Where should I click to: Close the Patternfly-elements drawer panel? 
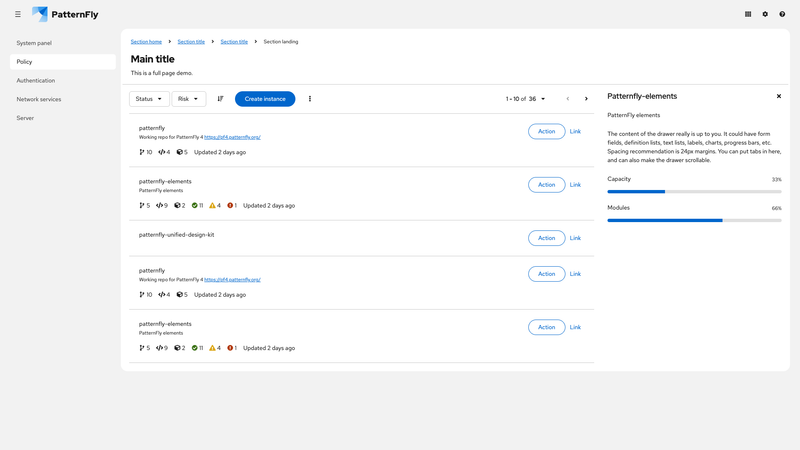pos(779,96)
